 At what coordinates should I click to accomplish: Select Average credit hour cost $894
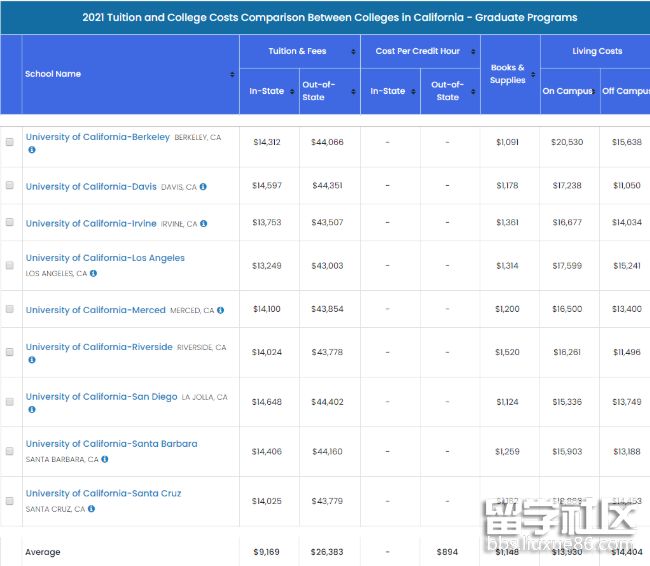pyautogui.click(x=447, y=552)
